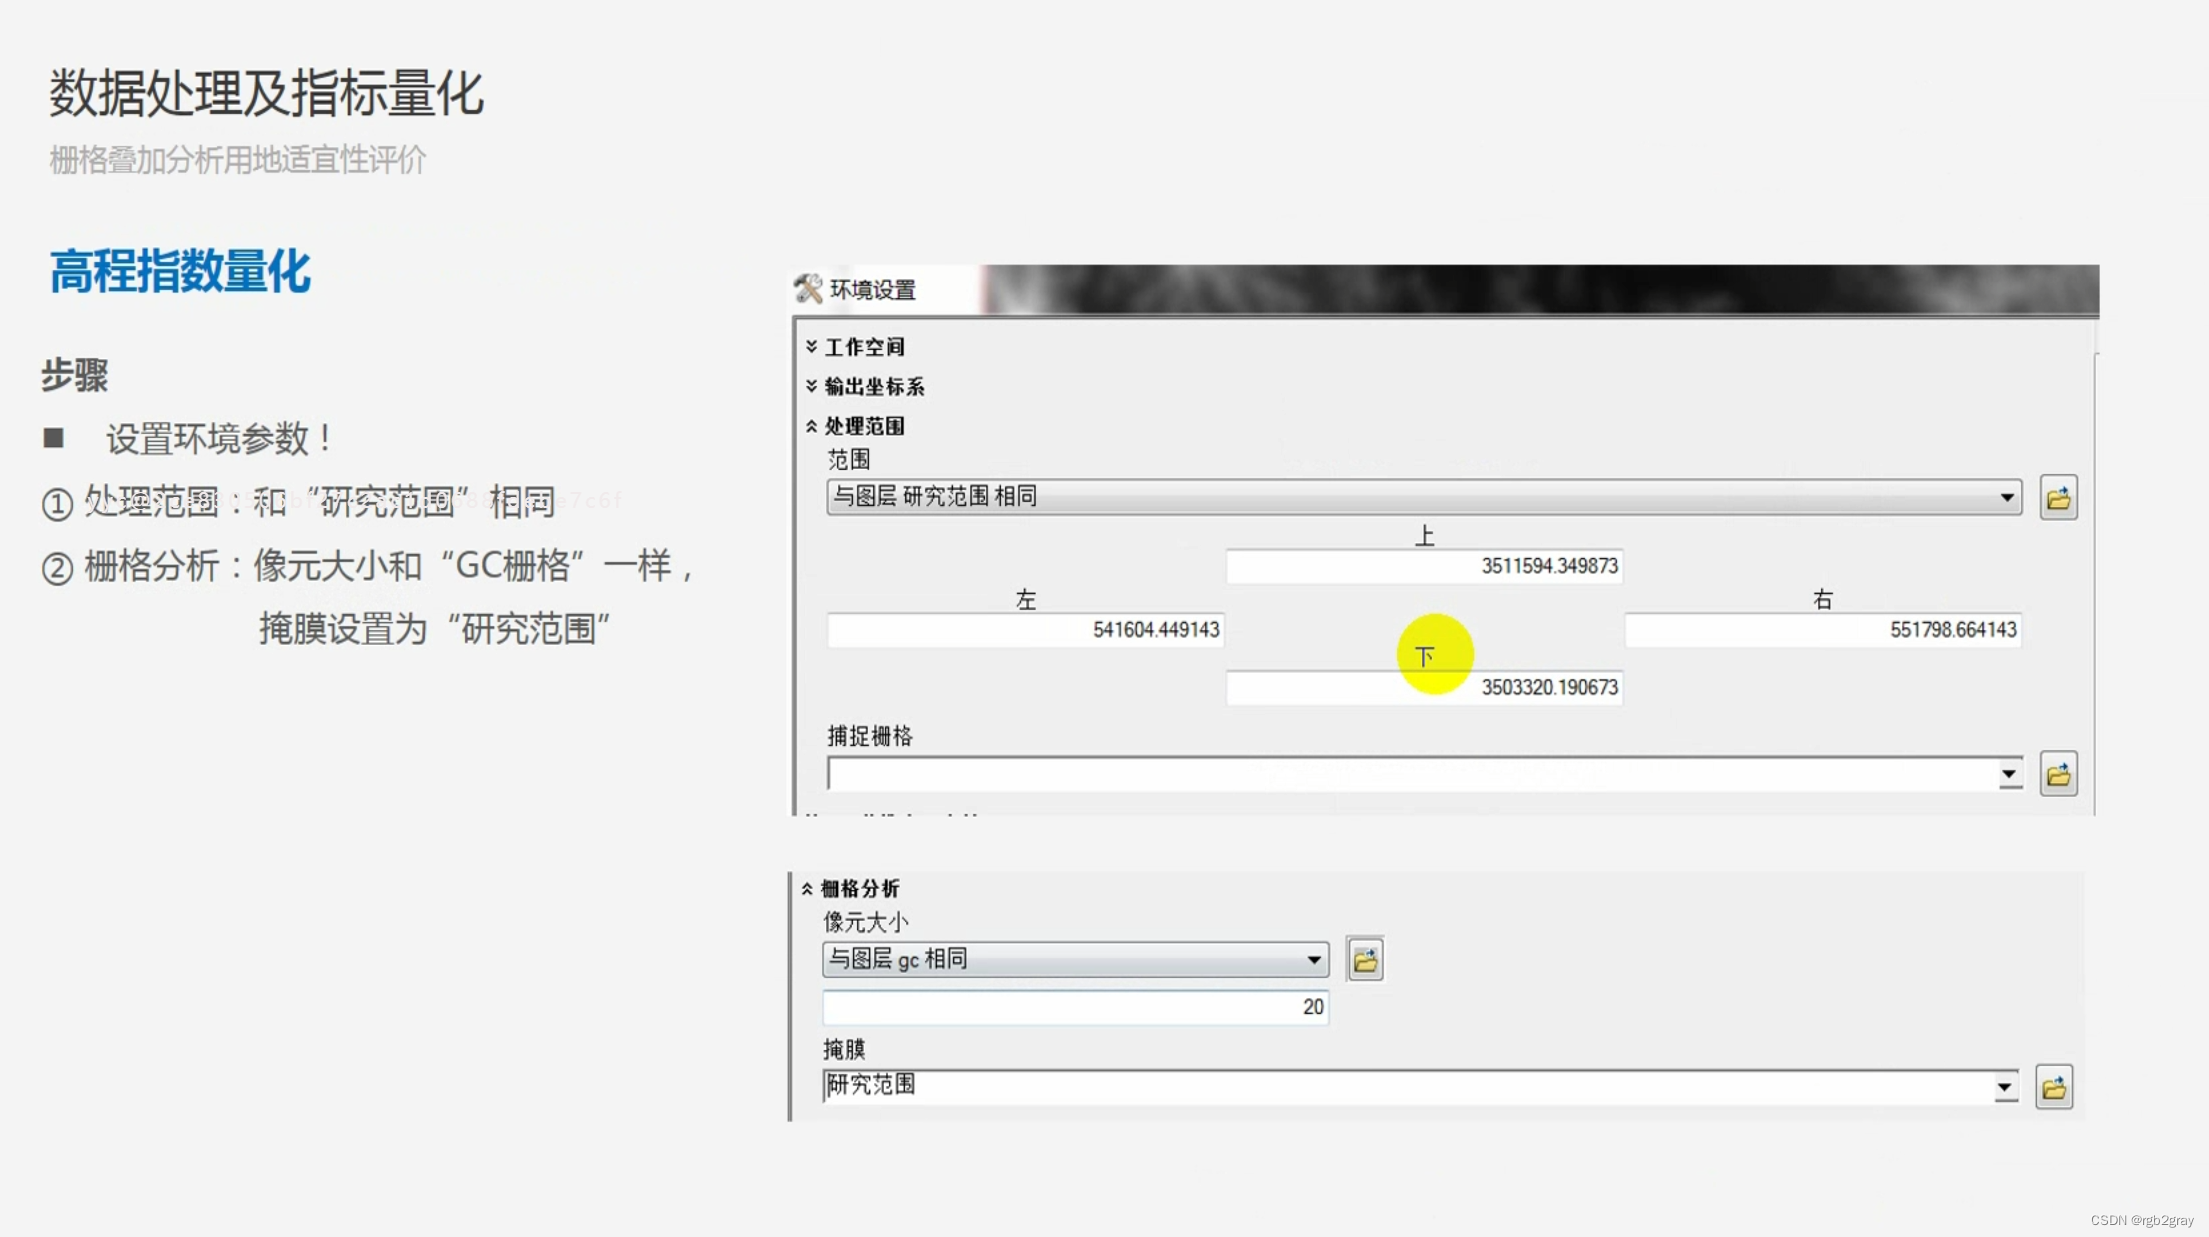Click the browse folder icon beside 范围 dropdown
The image size is (2209, 1237).
(2058, 498)
